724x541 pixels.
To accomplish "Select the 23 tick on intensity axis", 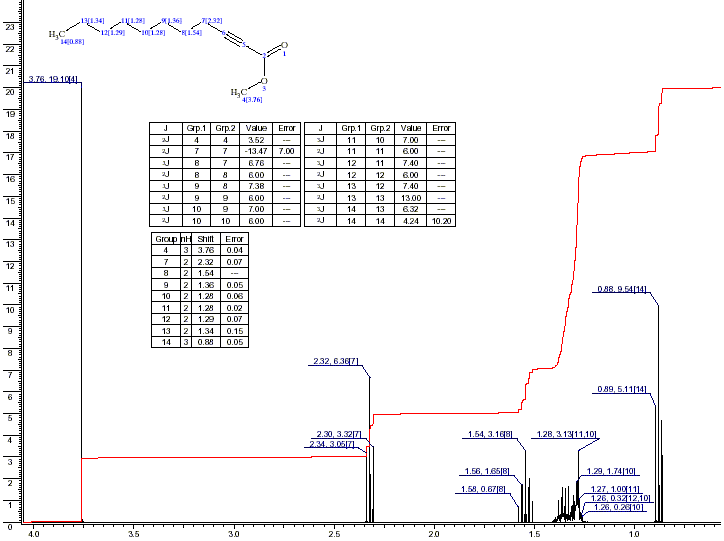I will pos(10,27).
